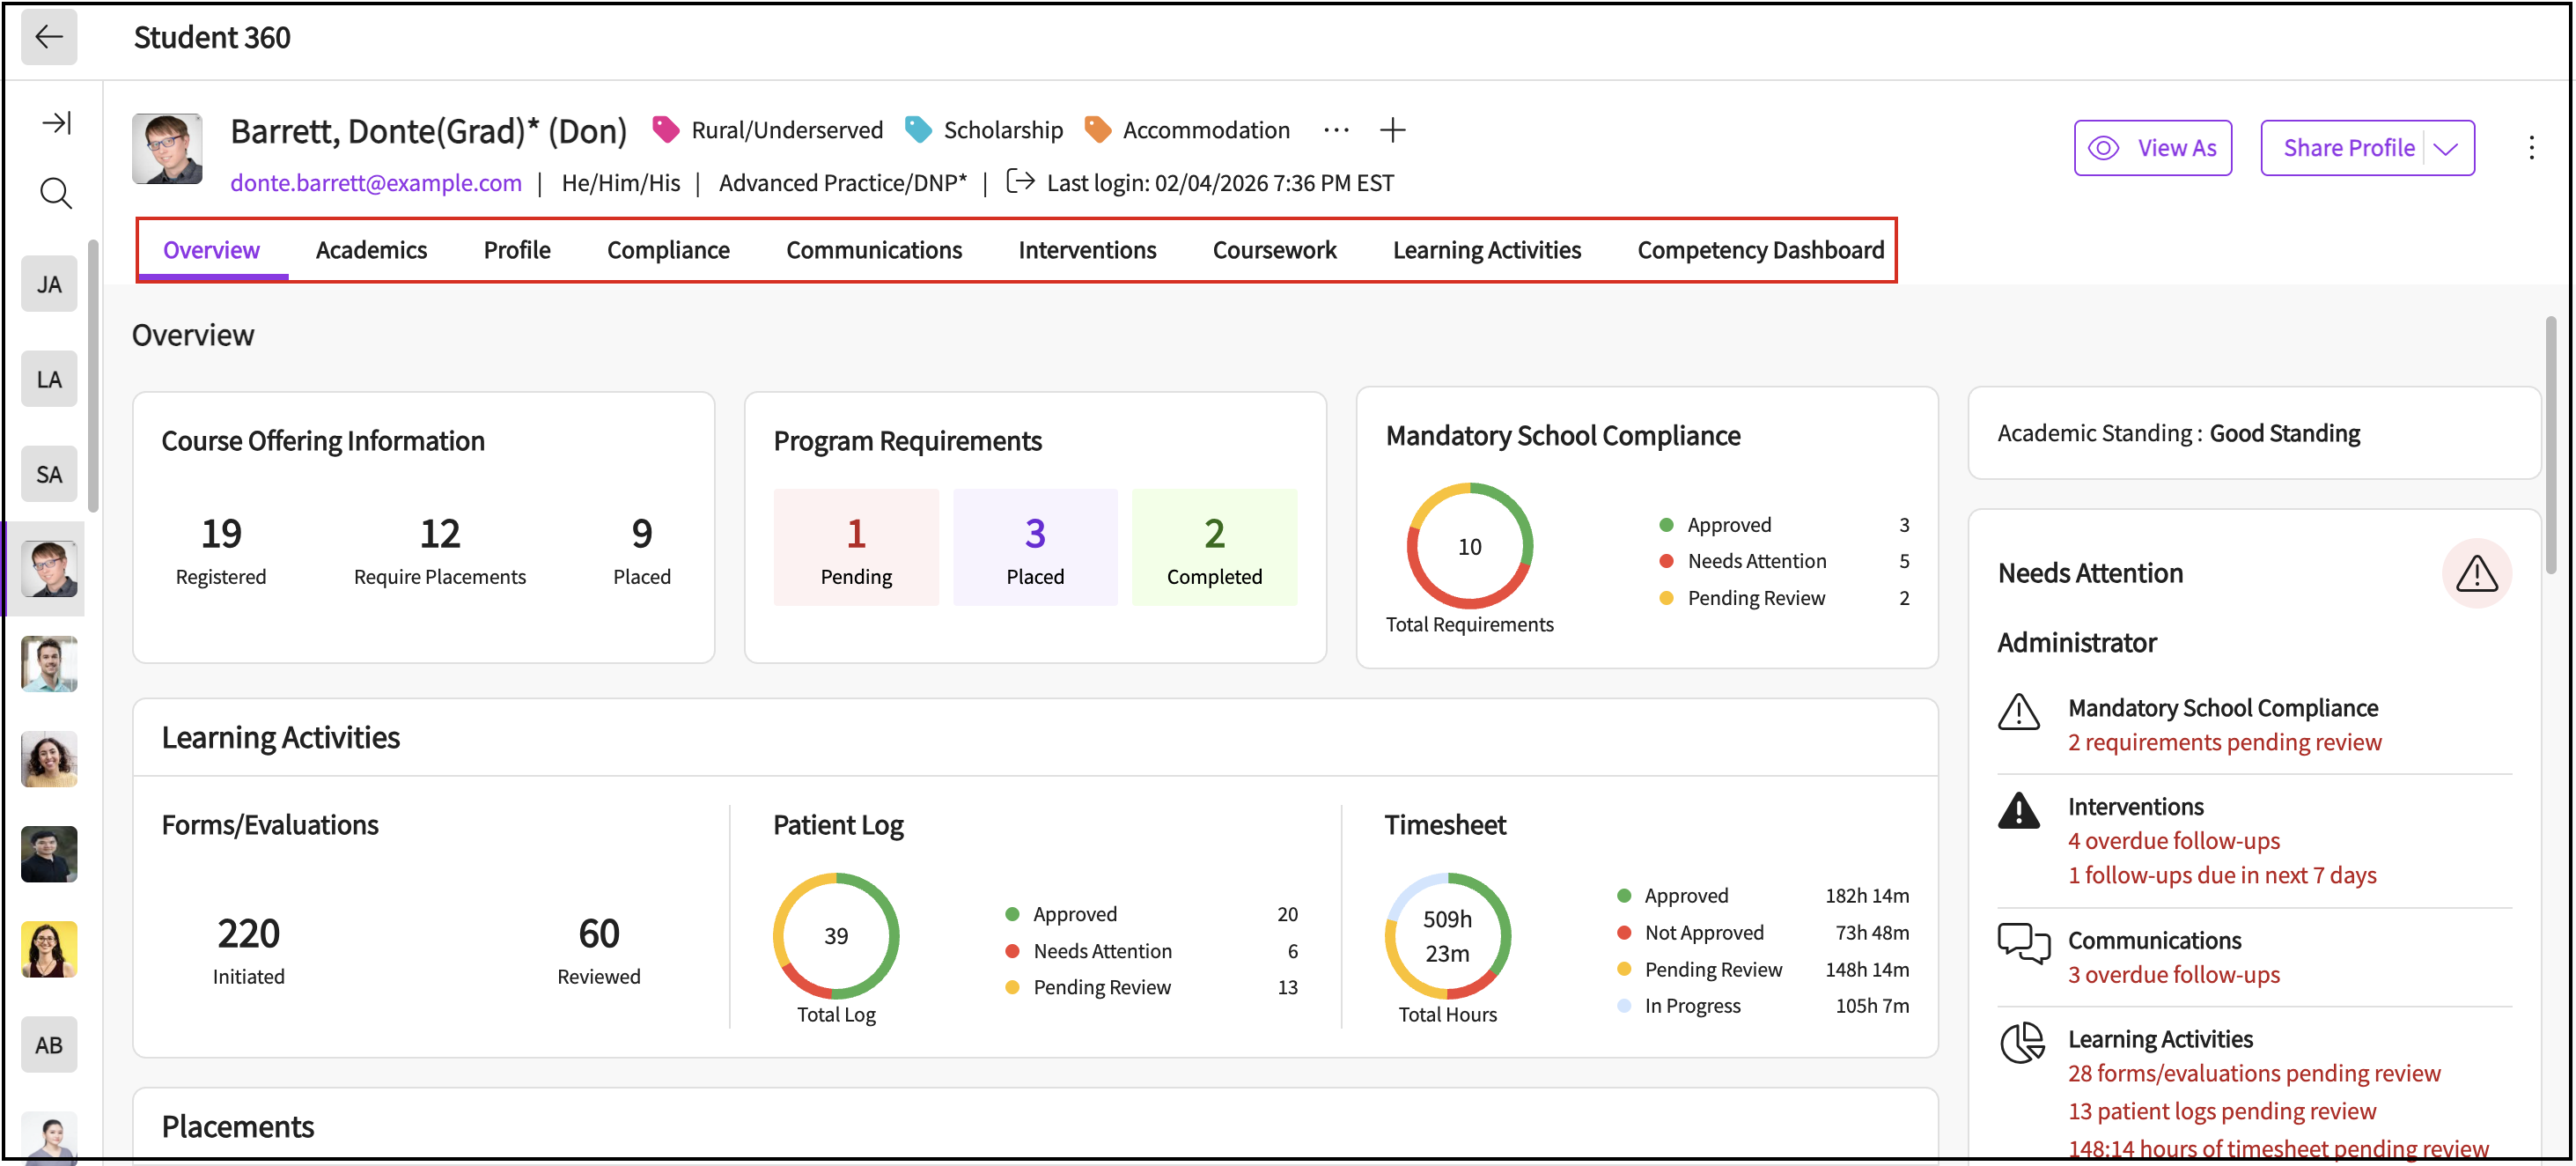The height and width of the screenshot is (1166, 2576).
Task: Click 28 forms/evaluations pending review link
Action: pyautogui.click(x=2253, y=1073)
